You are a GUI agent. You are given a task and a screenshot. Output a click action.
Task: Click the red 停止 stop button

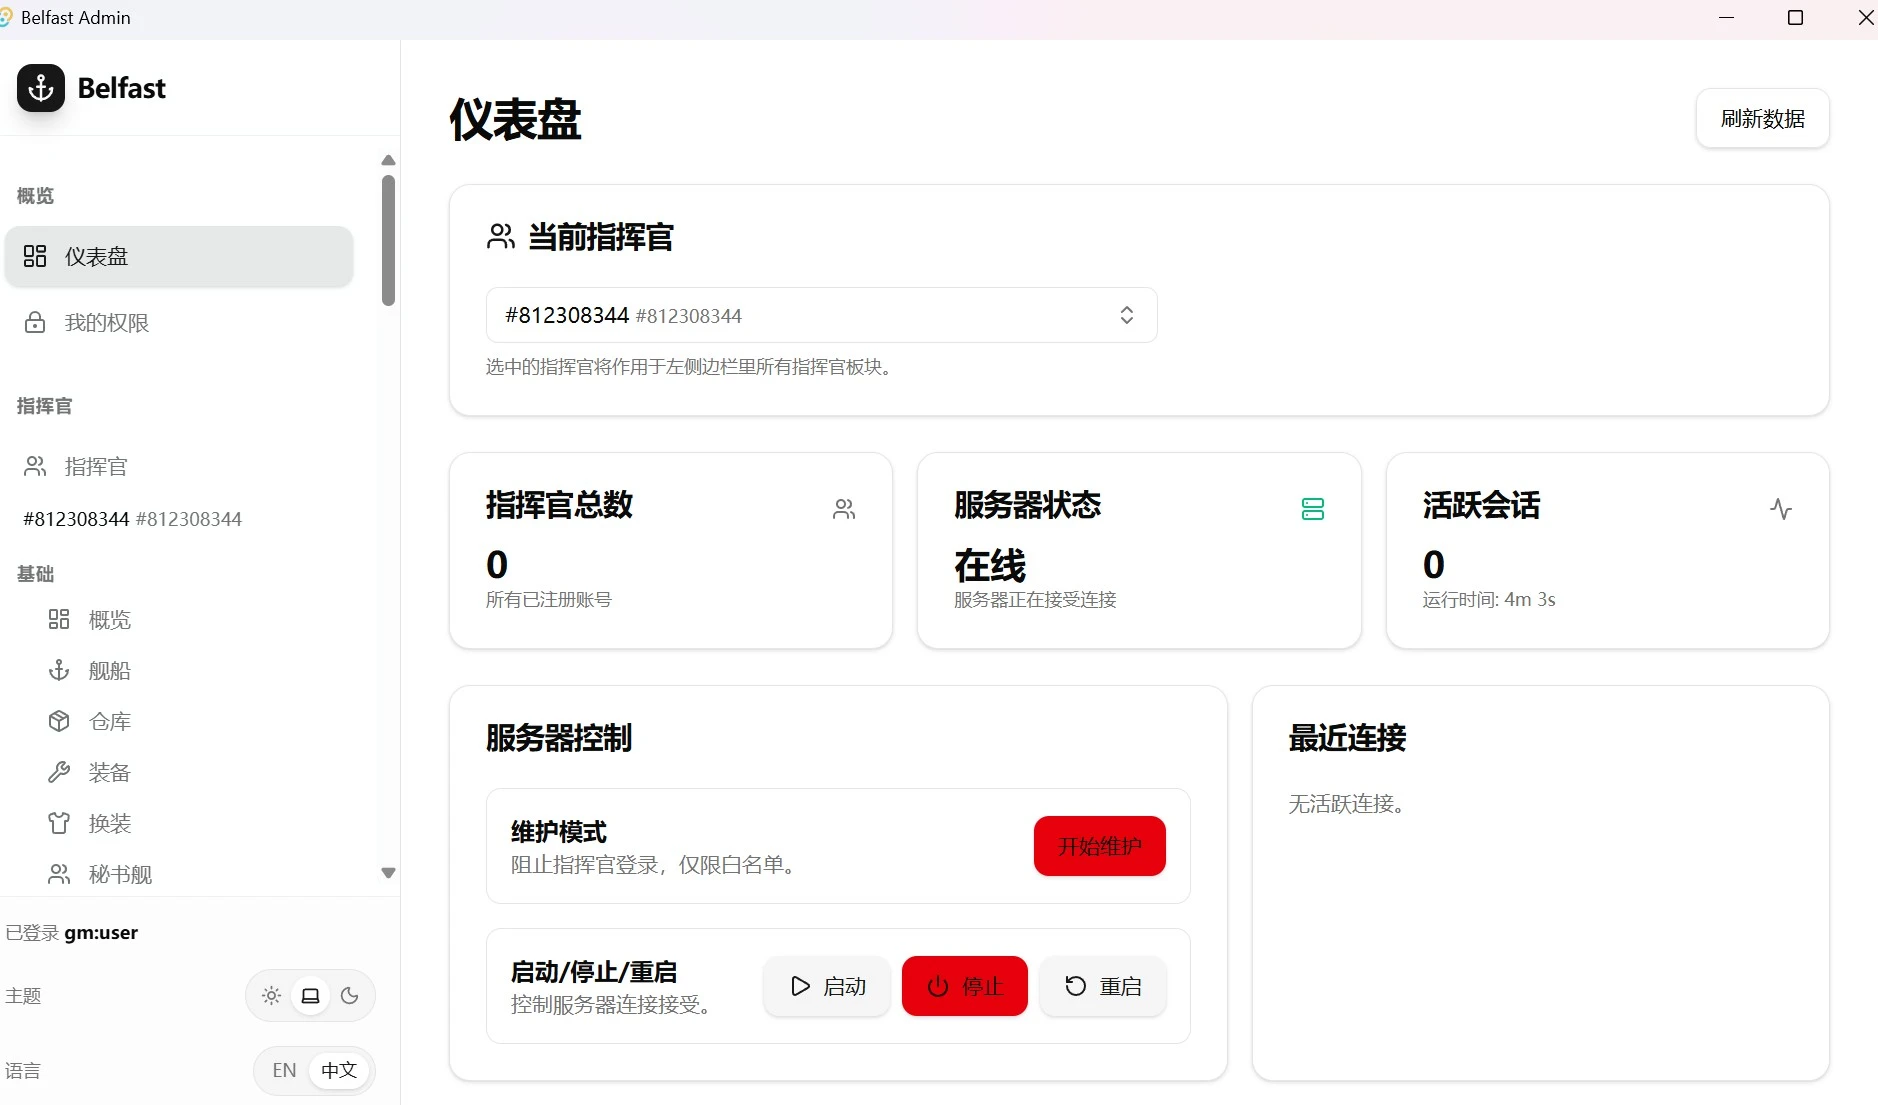pyautogui.click(x=964, y=986)
